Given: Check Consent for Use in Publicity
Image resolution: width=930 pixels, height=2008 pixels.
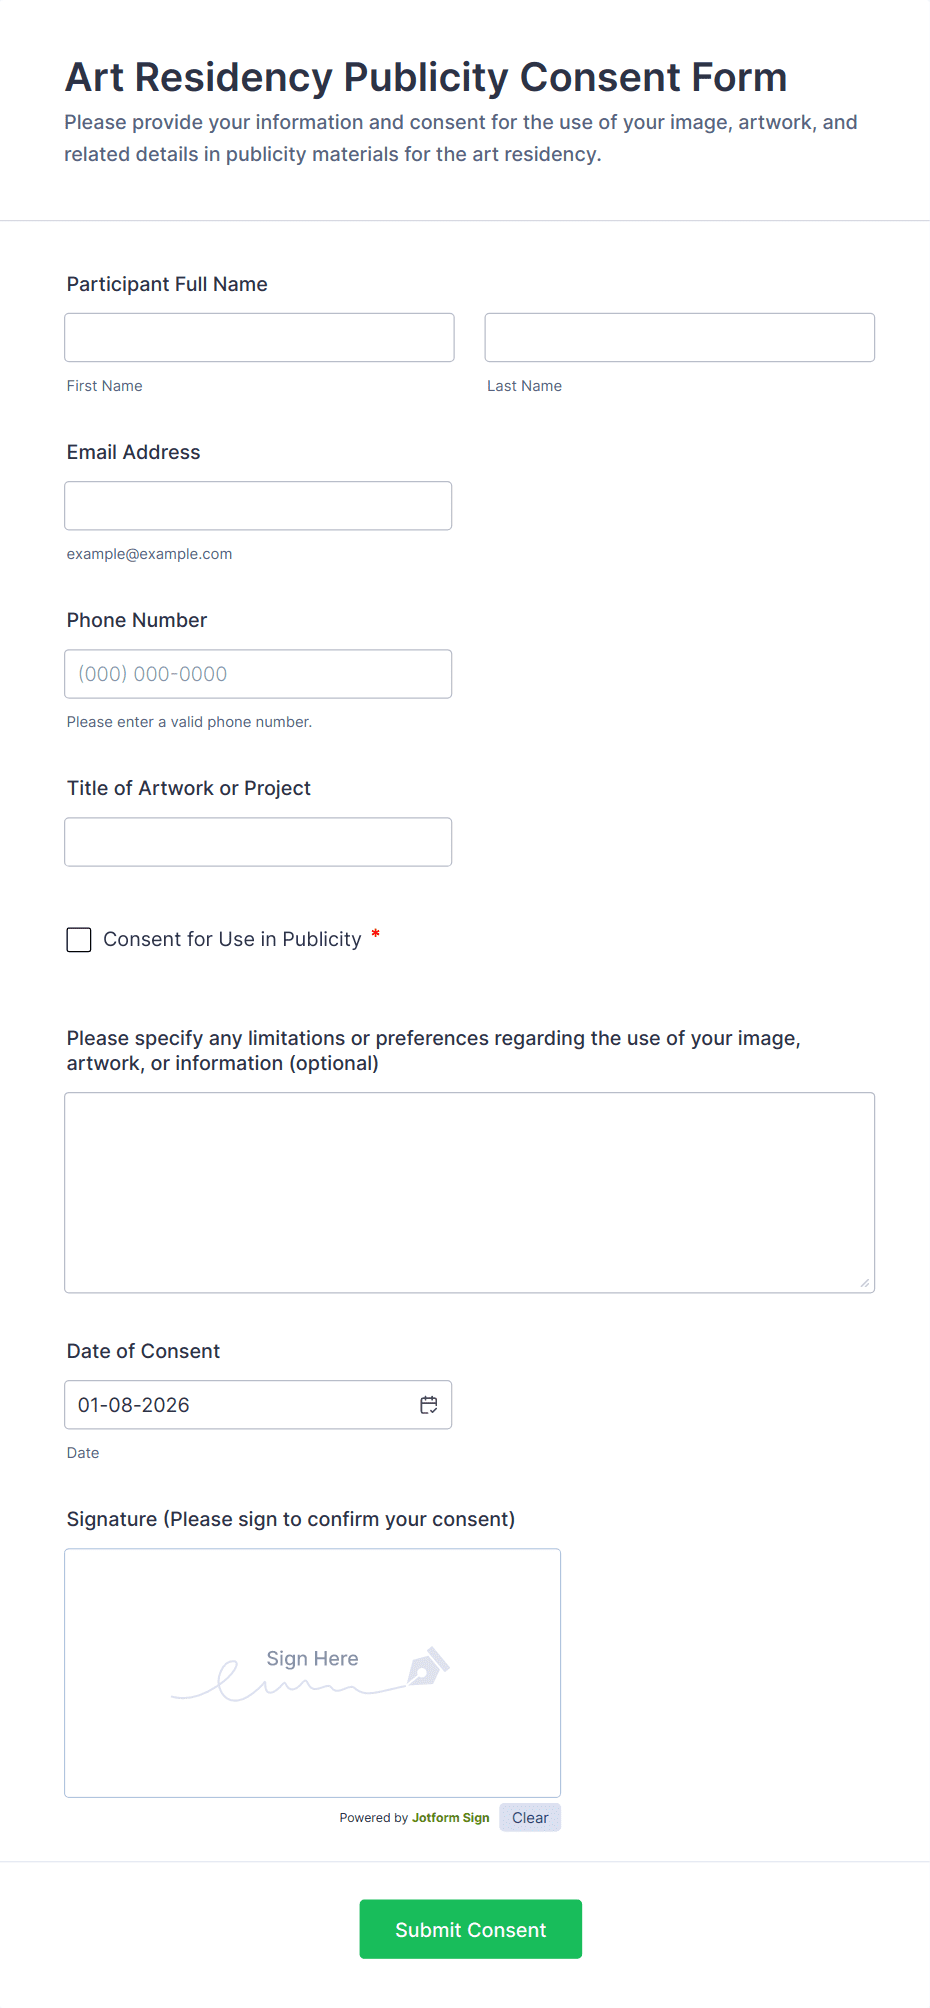Looking at the screenshot, I should pos(79,940).
